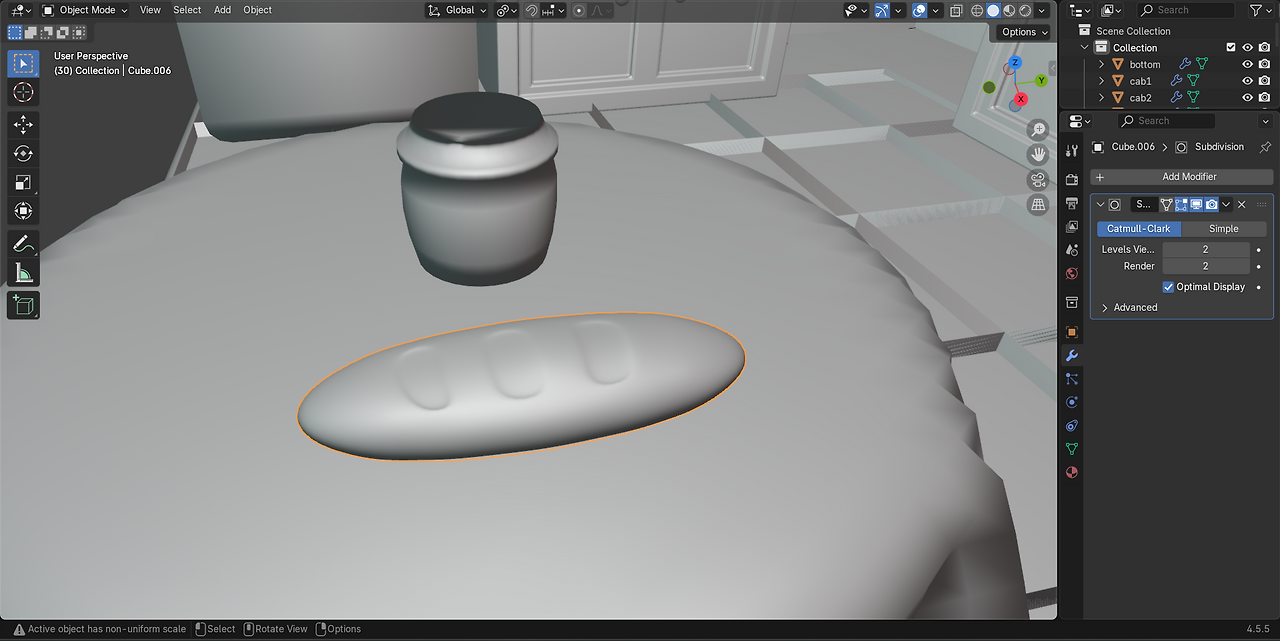The width and height of the screenshot is (1280, 641).
Task: Switch perspective/orthographic grid icon
Action: pos(1038,205)
